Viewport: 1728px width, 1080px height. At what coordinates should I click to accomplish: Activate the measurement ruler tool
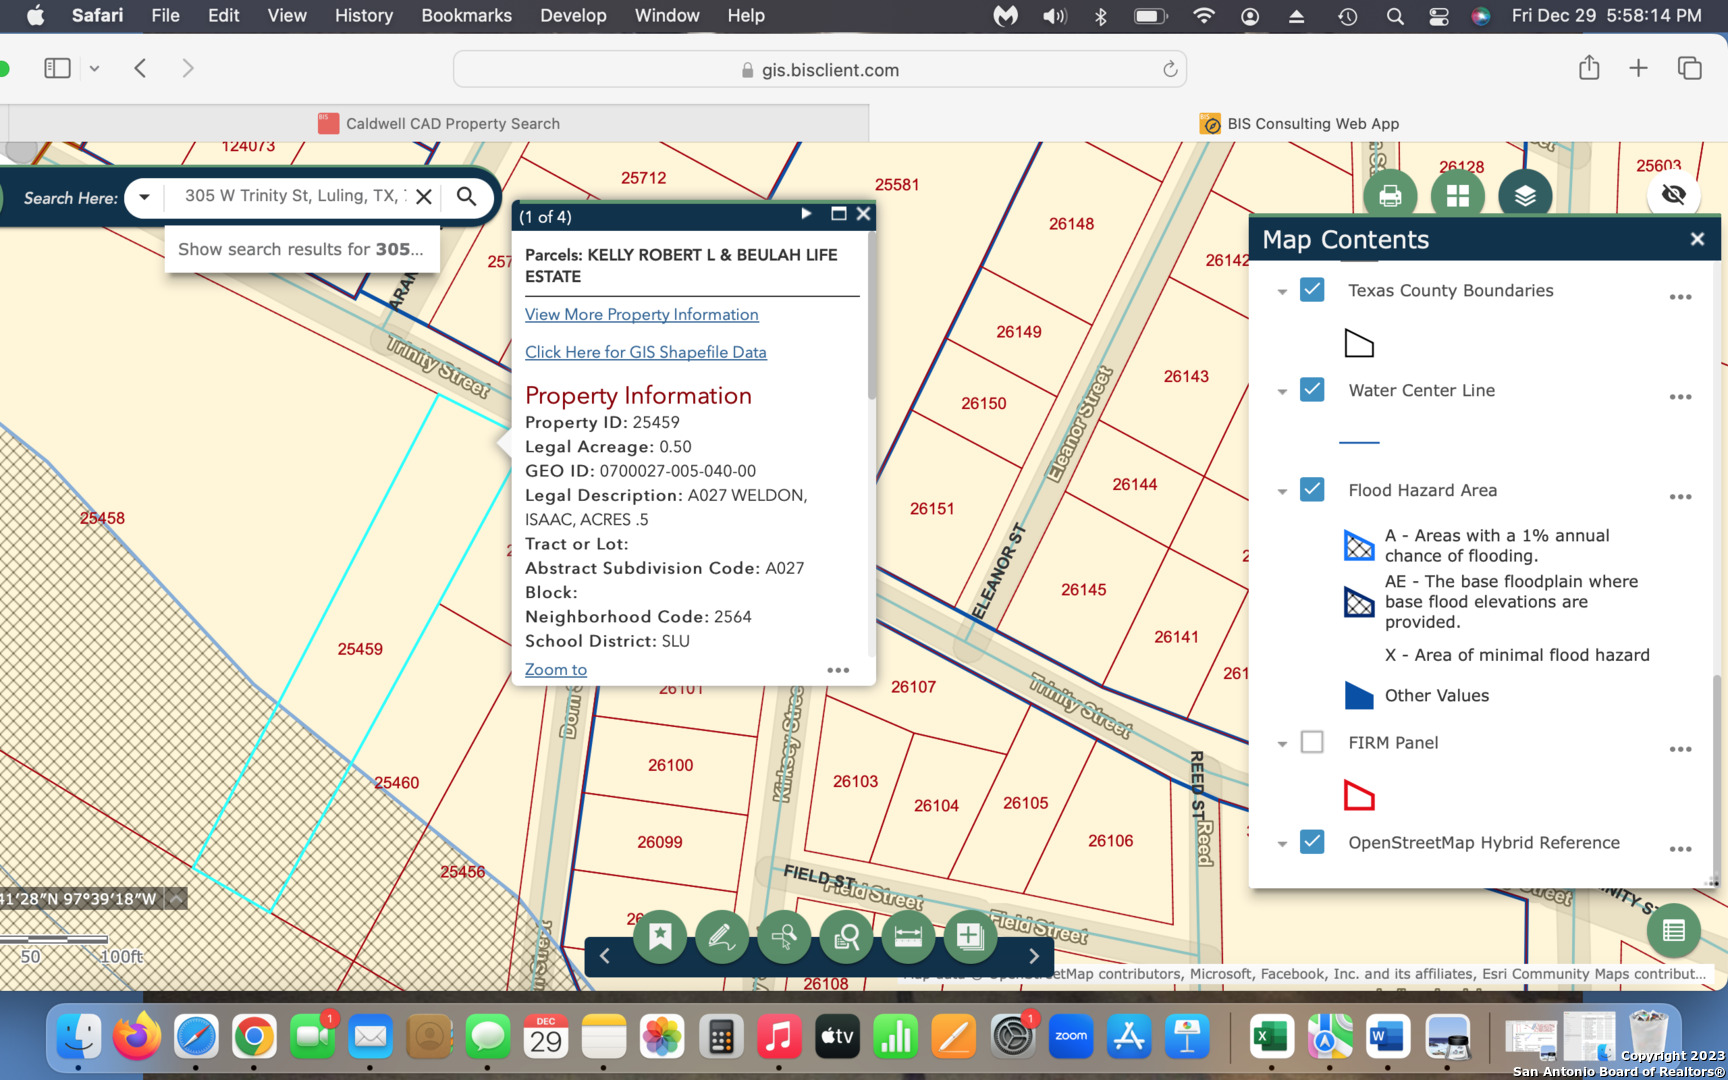[x=908, y=937]
